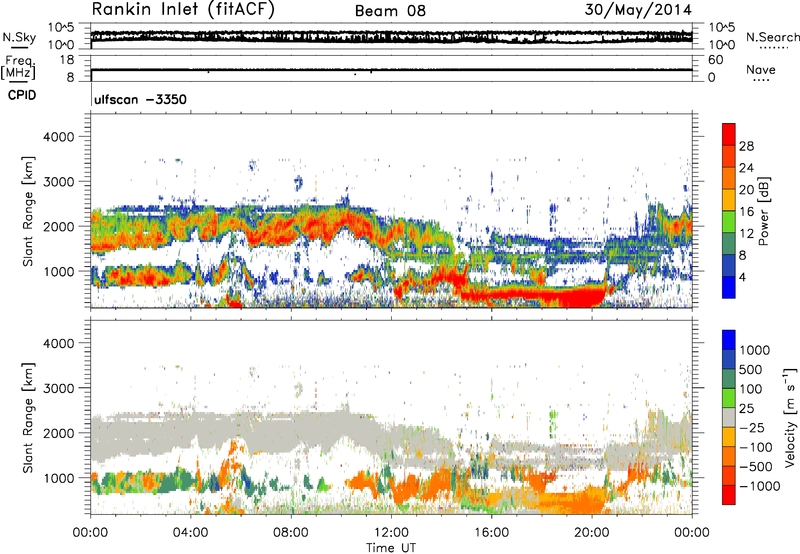Pick the light green 12–16 dB power colorbar segment
The height and width of the screenshot is (554, 800).
pyautogui.click(x=729, y=222)
